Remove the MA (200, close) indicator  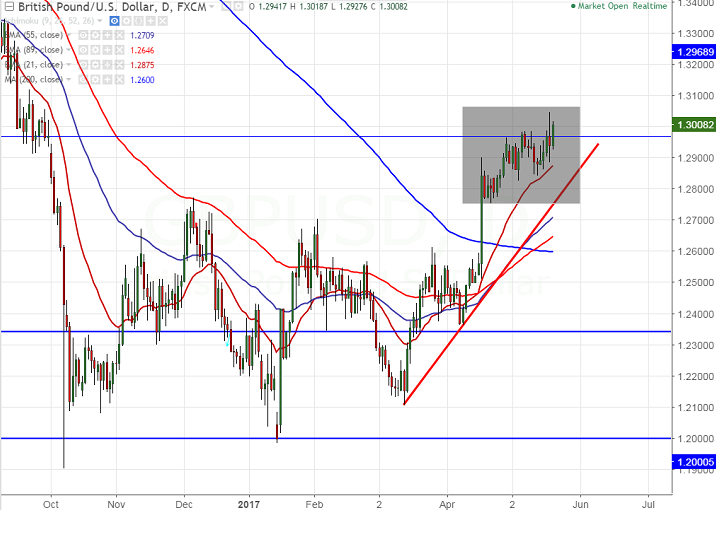[119, 80]
